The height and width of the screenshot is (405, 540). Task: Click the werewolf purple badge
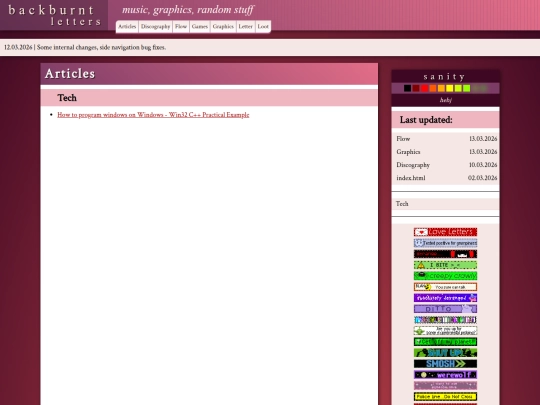(x=445, y=375)
